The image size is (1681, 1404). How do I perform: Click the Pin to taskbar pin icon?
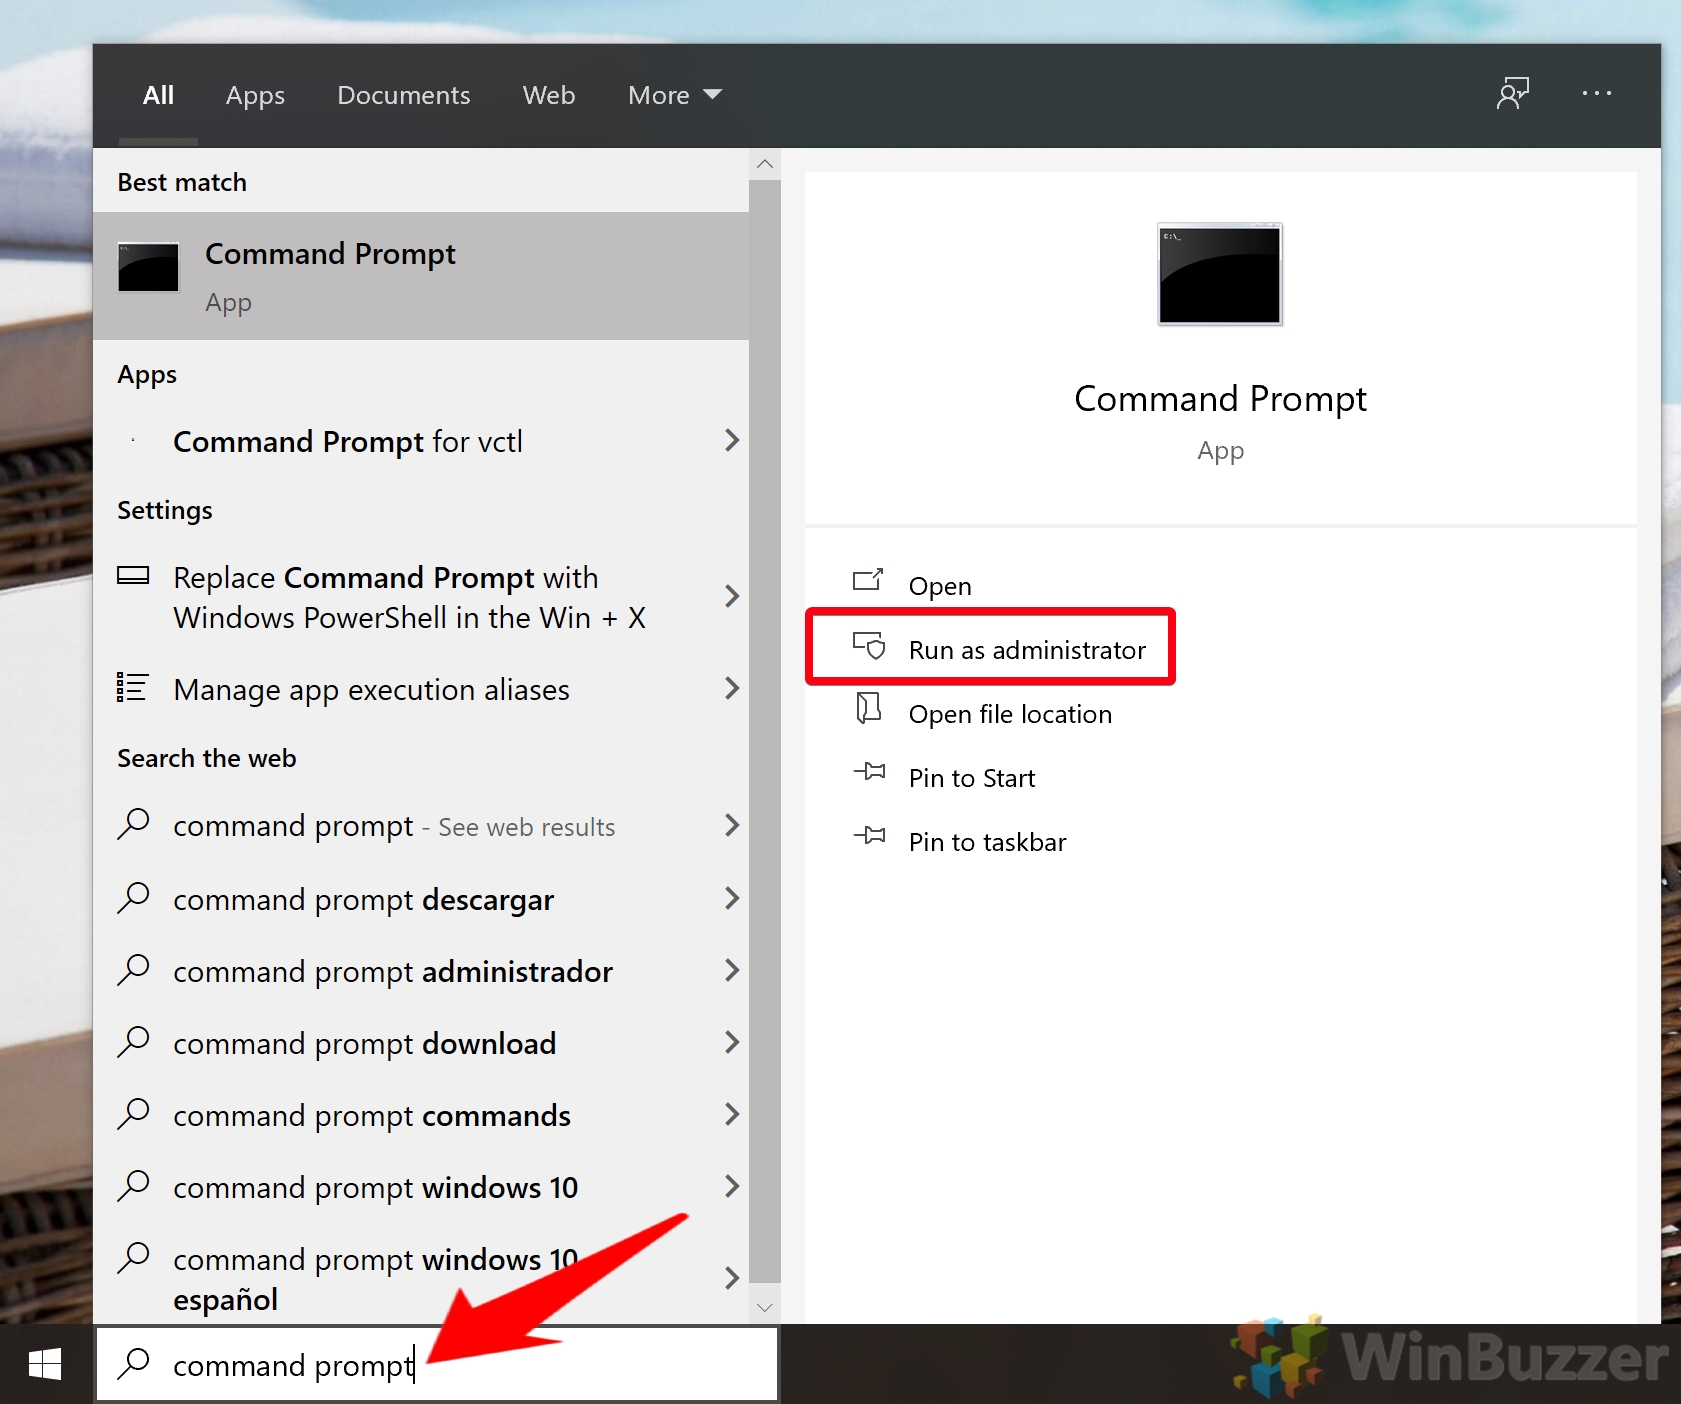tap(869, 835)
